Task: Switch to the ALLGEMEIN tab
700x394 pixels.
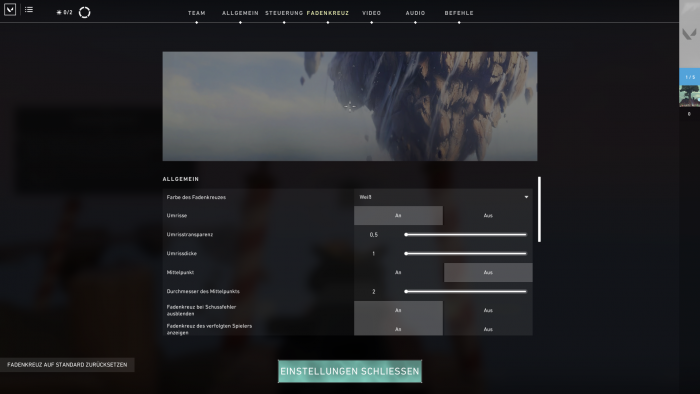Action: tap(240, 13)
